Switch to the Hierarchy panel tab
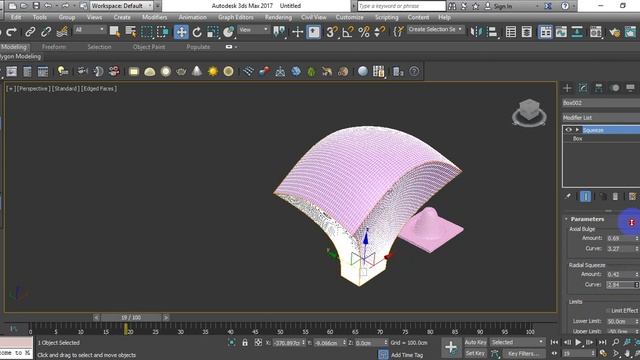640x360 pixels. (x=599, y=88)
